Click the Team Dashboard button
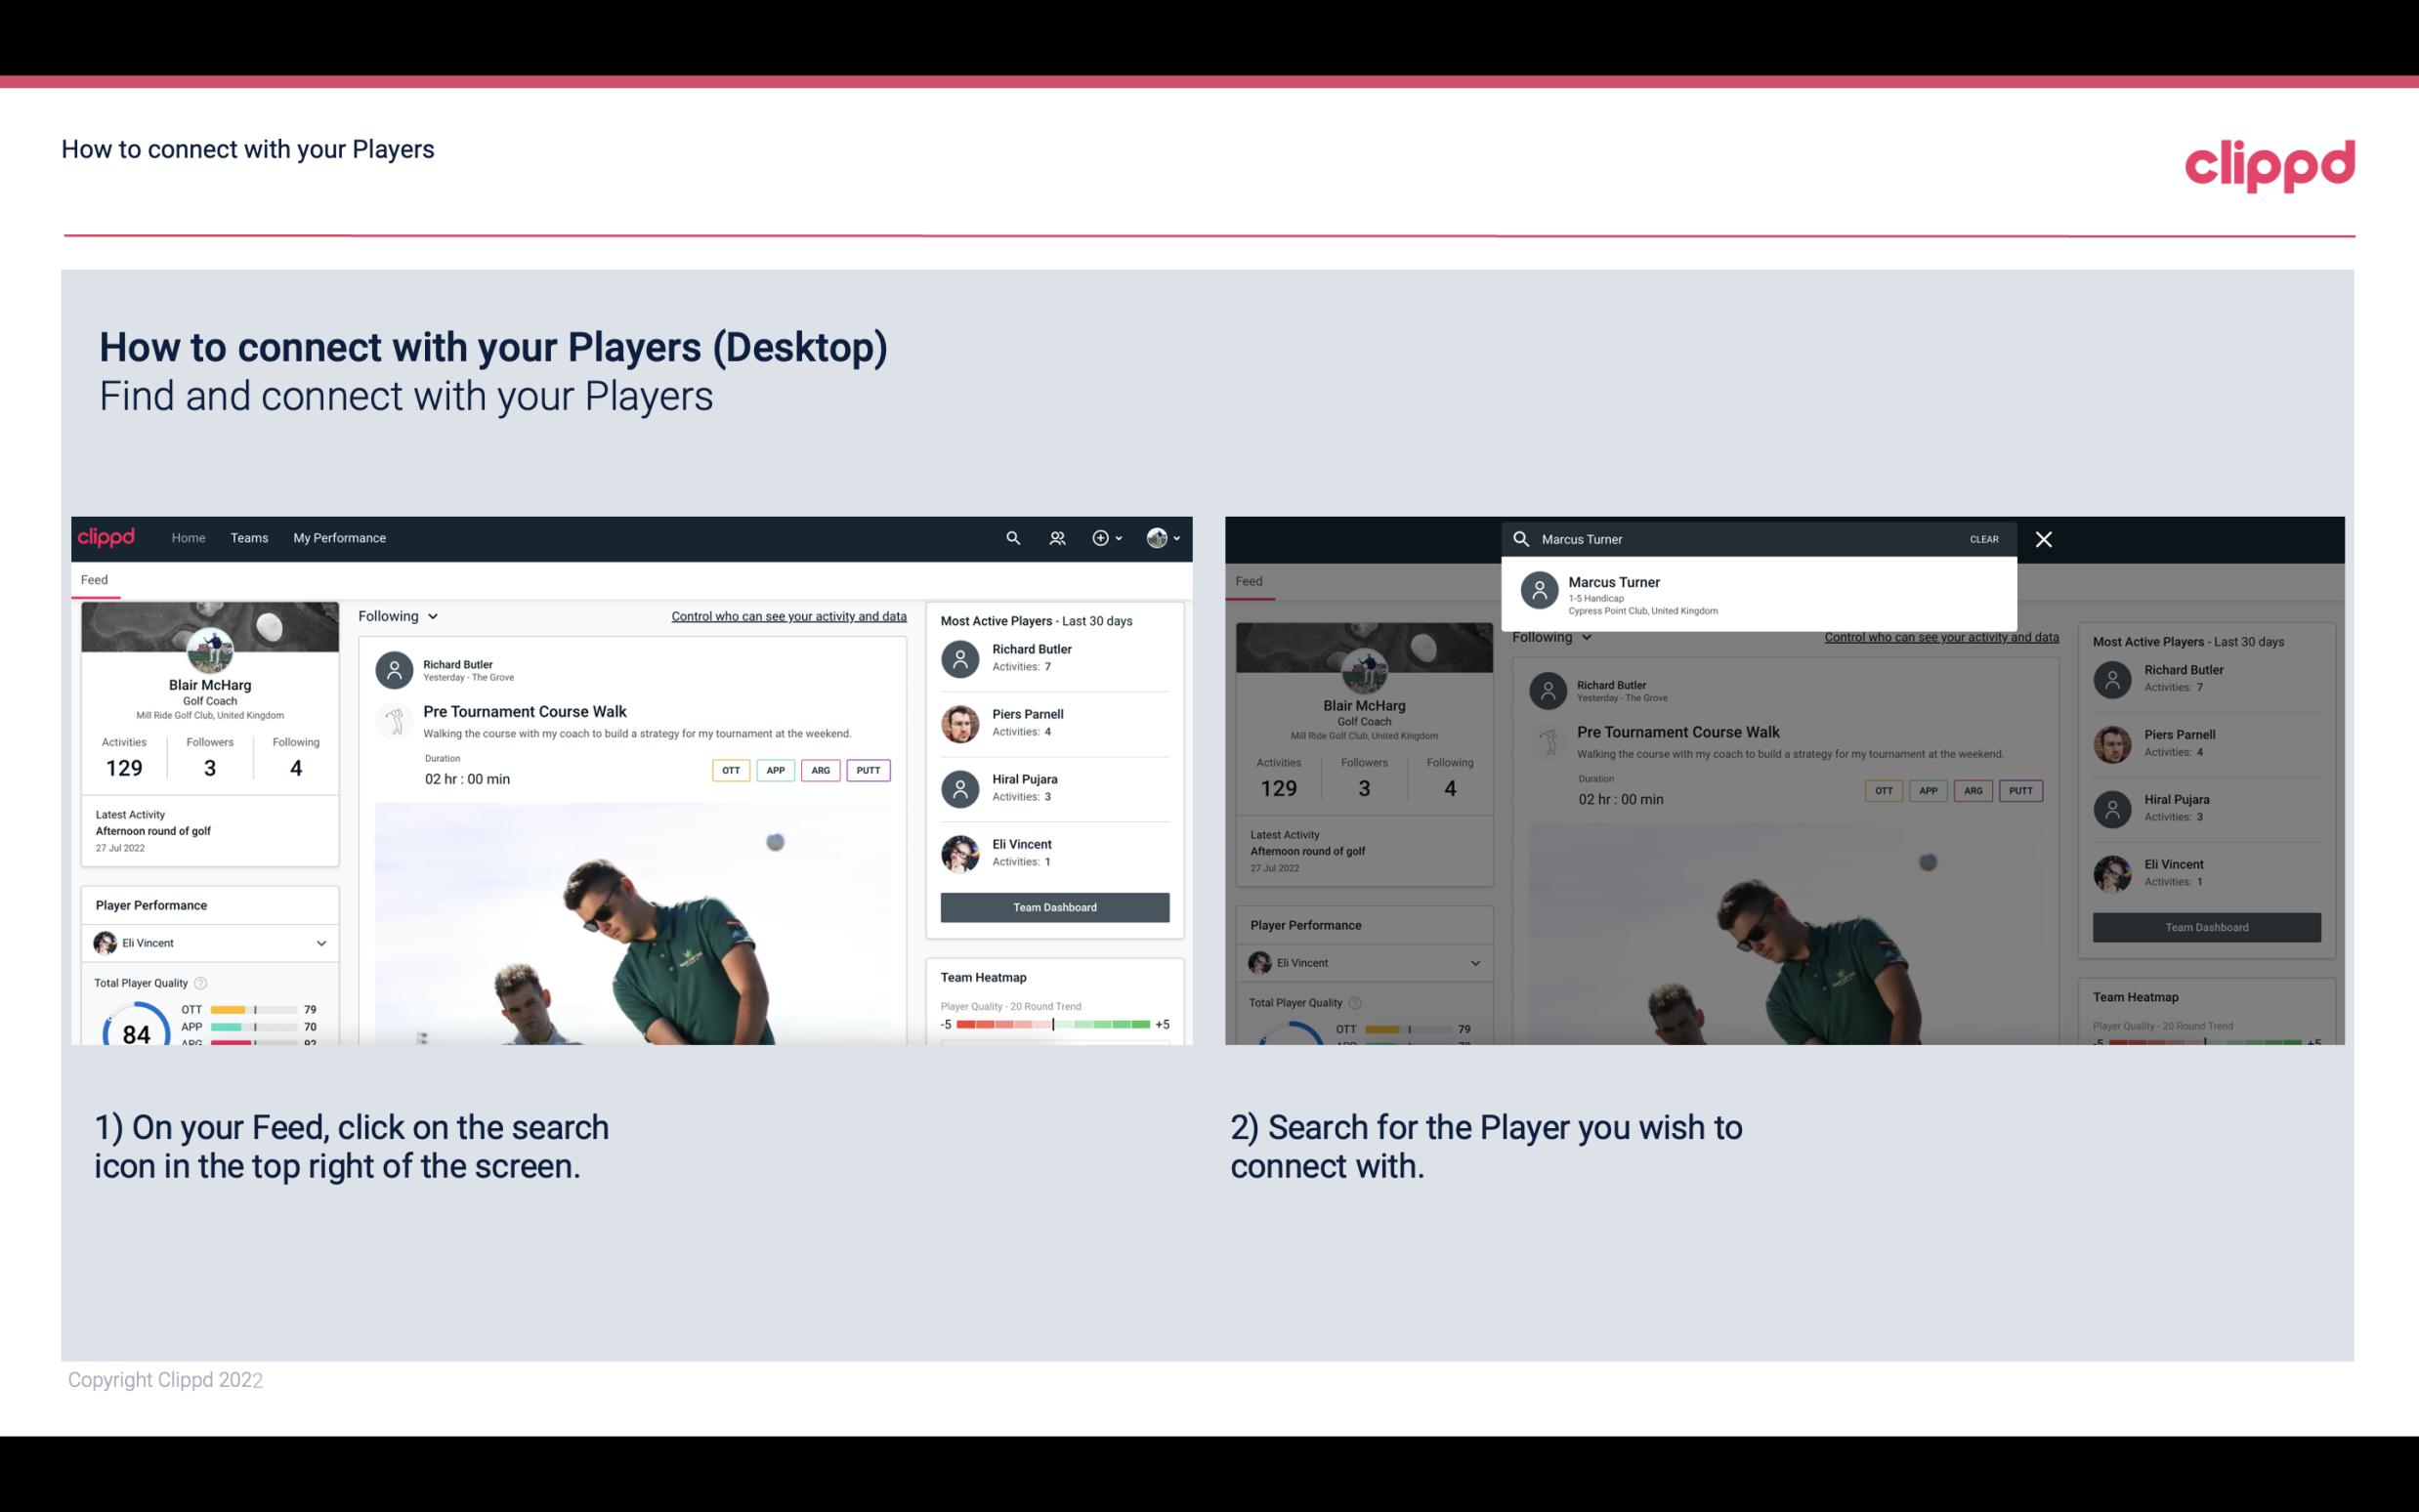The height and width of the screenshot is (1512, 2419). coord(1053,905)
